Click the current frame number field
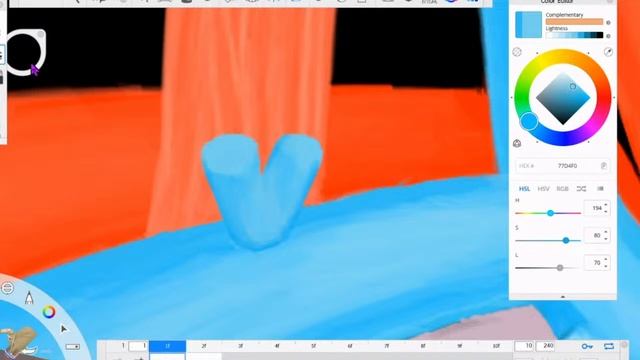 tap(138, 346)
